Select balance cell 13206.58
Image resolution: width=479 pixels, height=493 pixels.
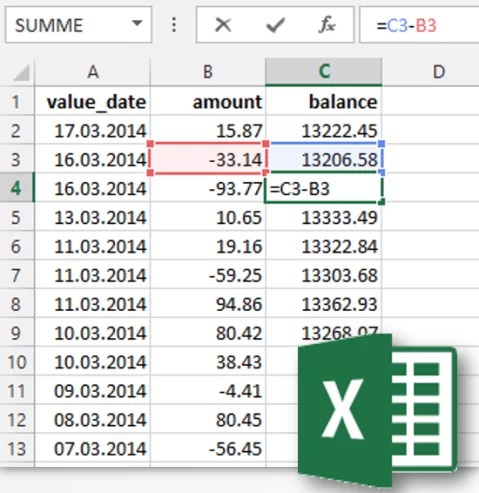pyautogui.click(x=324, y=159)
